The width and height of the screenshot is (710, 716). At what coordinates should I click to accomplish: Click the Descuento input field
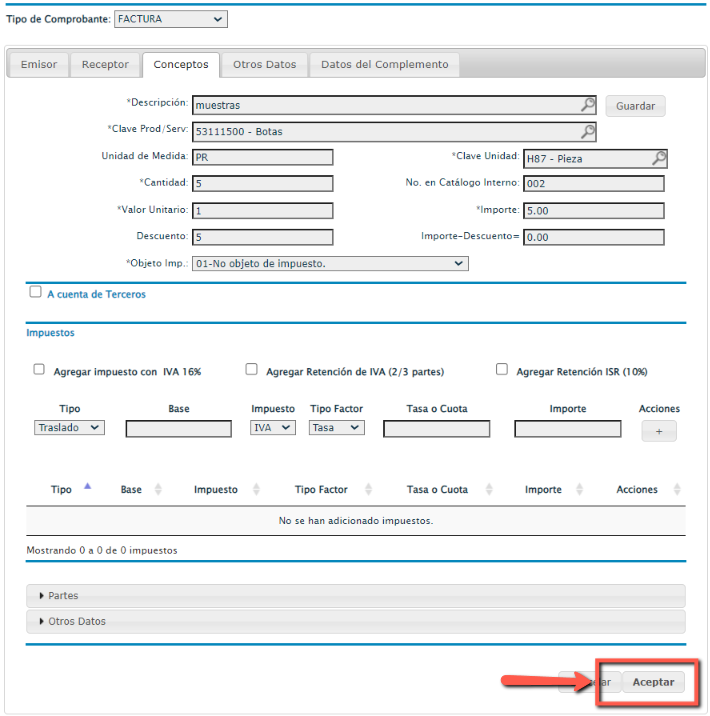click(x=263, y=237)
